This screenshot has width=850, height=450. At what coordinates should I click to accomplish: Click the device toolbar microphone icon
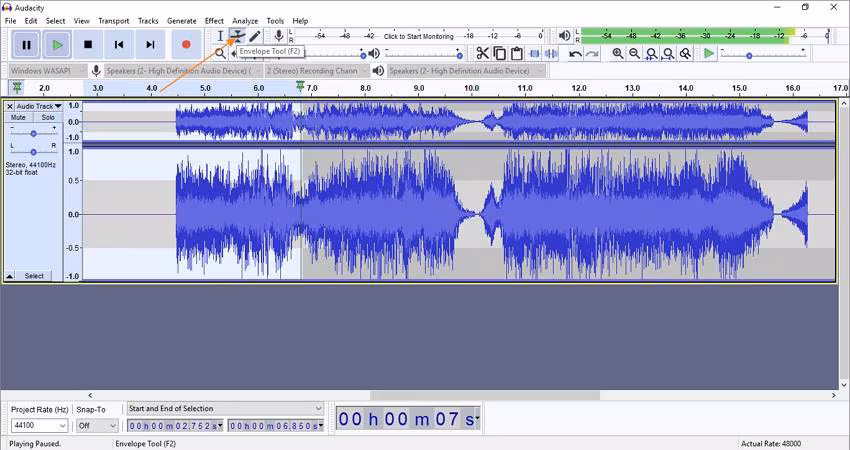pyautogui.click(x=96, y=70)
